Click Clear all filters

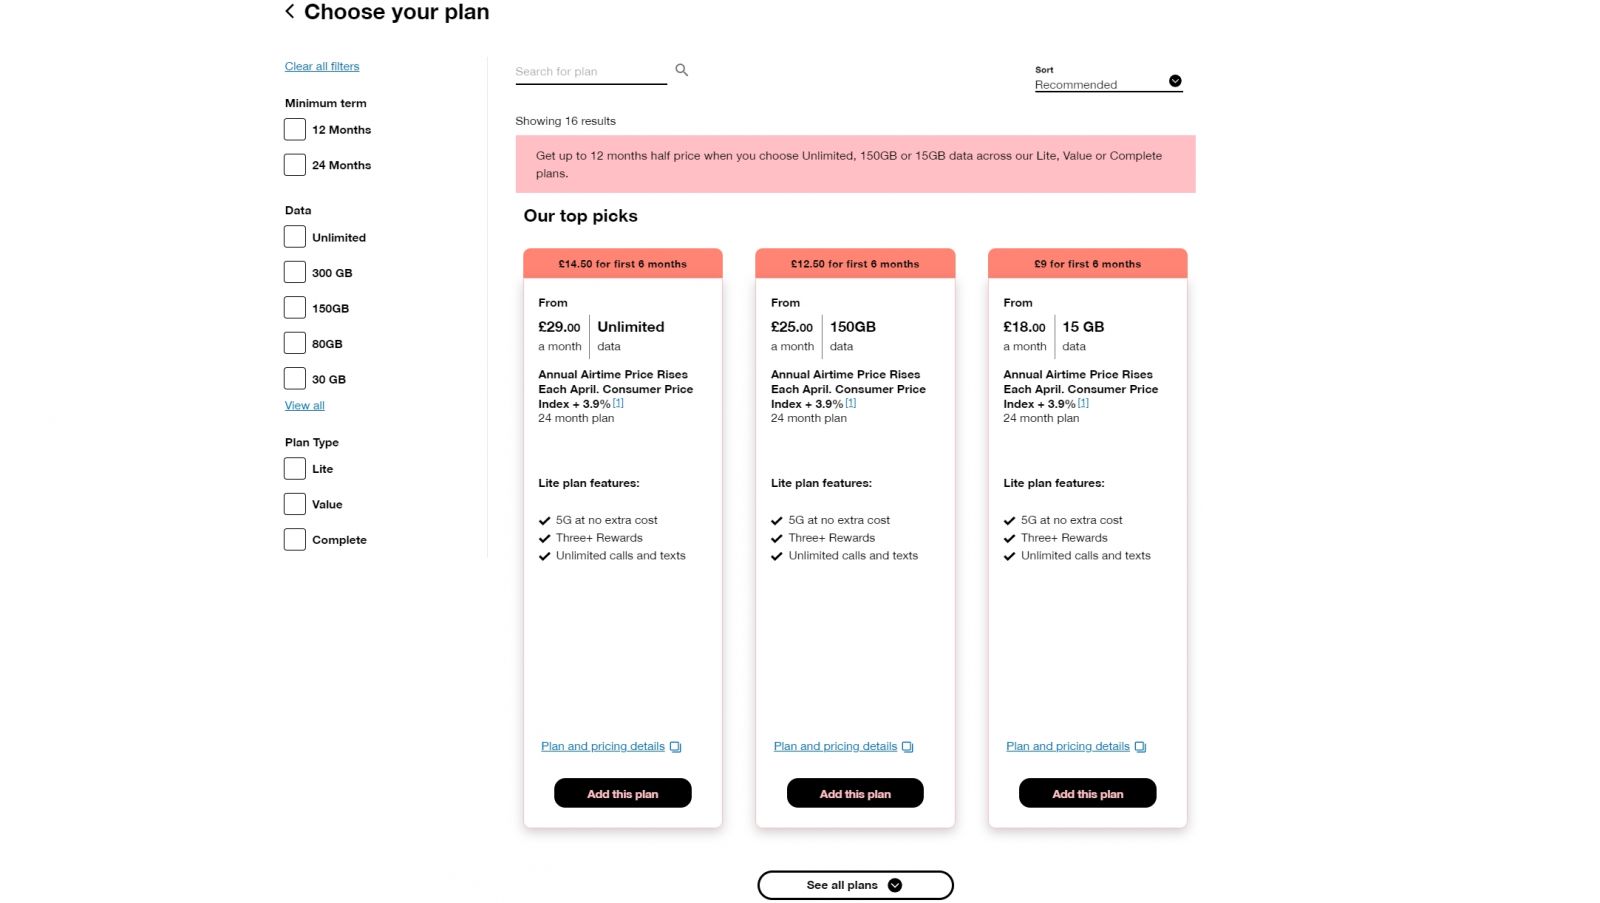click(x=321, y=66)
